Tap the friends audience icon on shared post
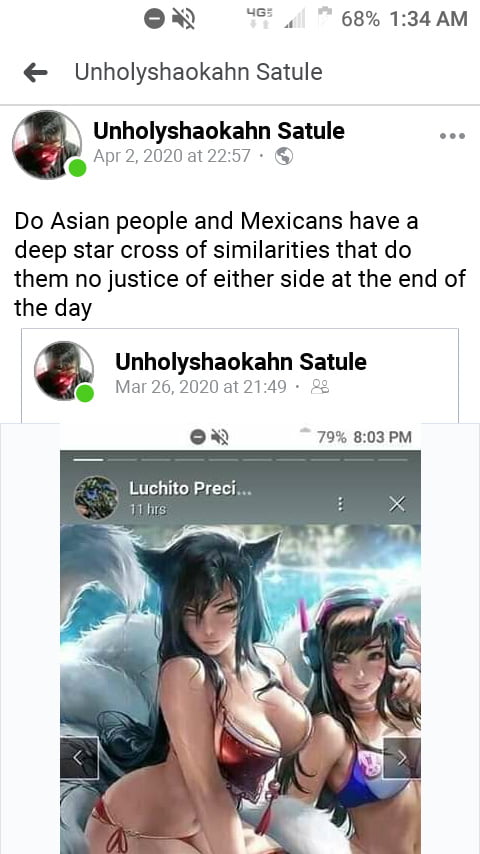The width and height of the screenshot is (480, 854). pyautogui.click(x=320, y=387)
